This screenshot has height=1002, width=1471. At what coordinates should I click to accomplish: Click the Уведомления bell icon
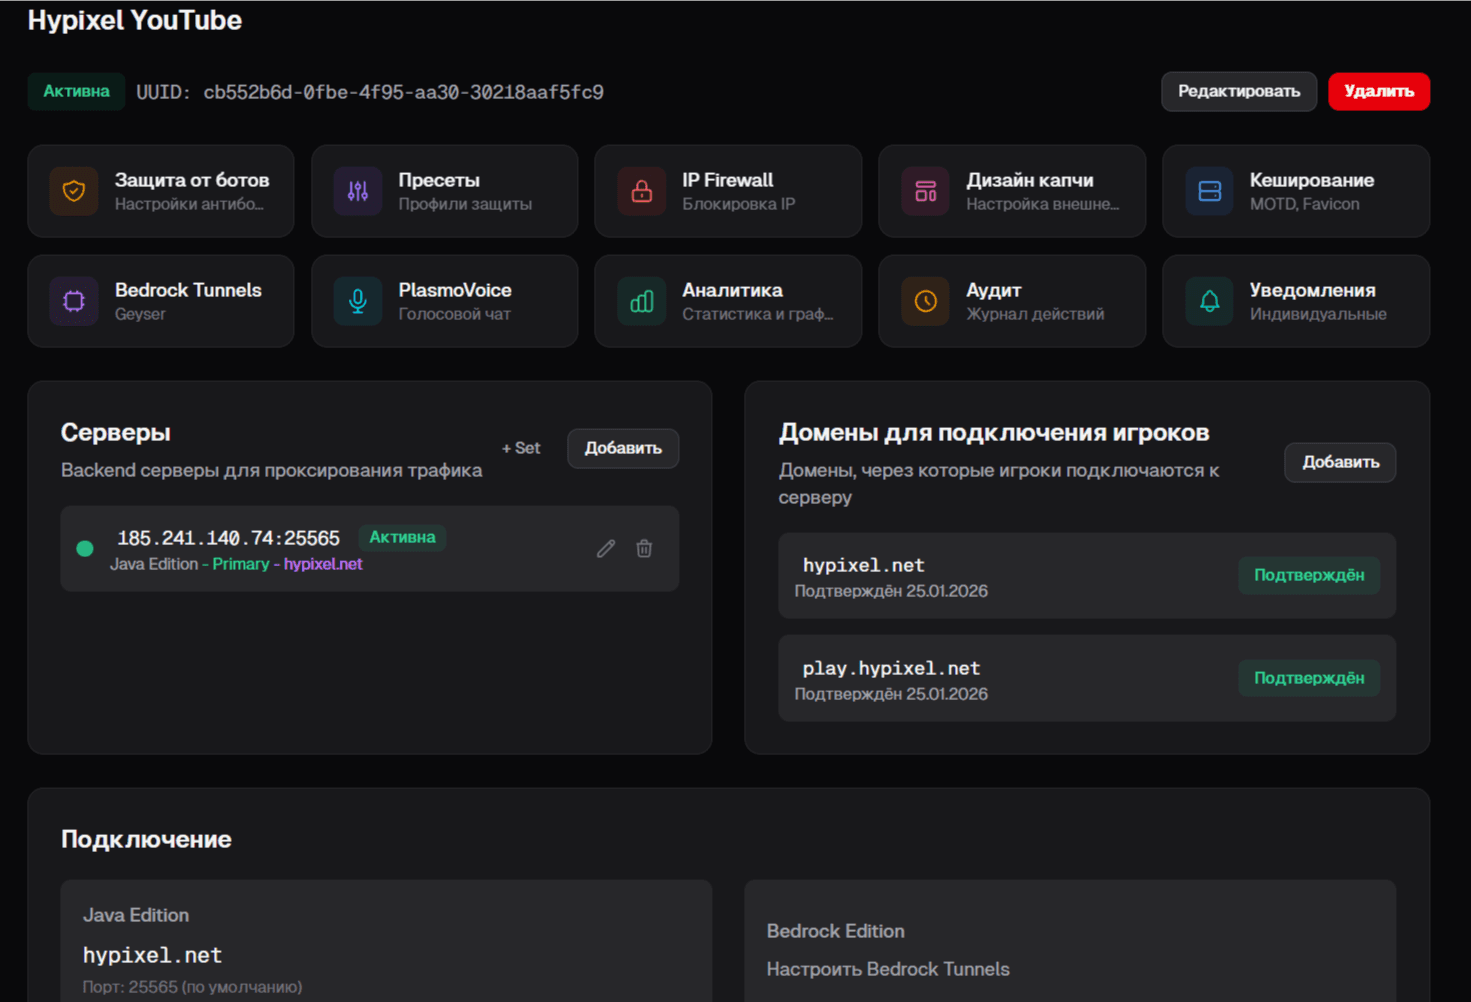[x=1210, y=301]
